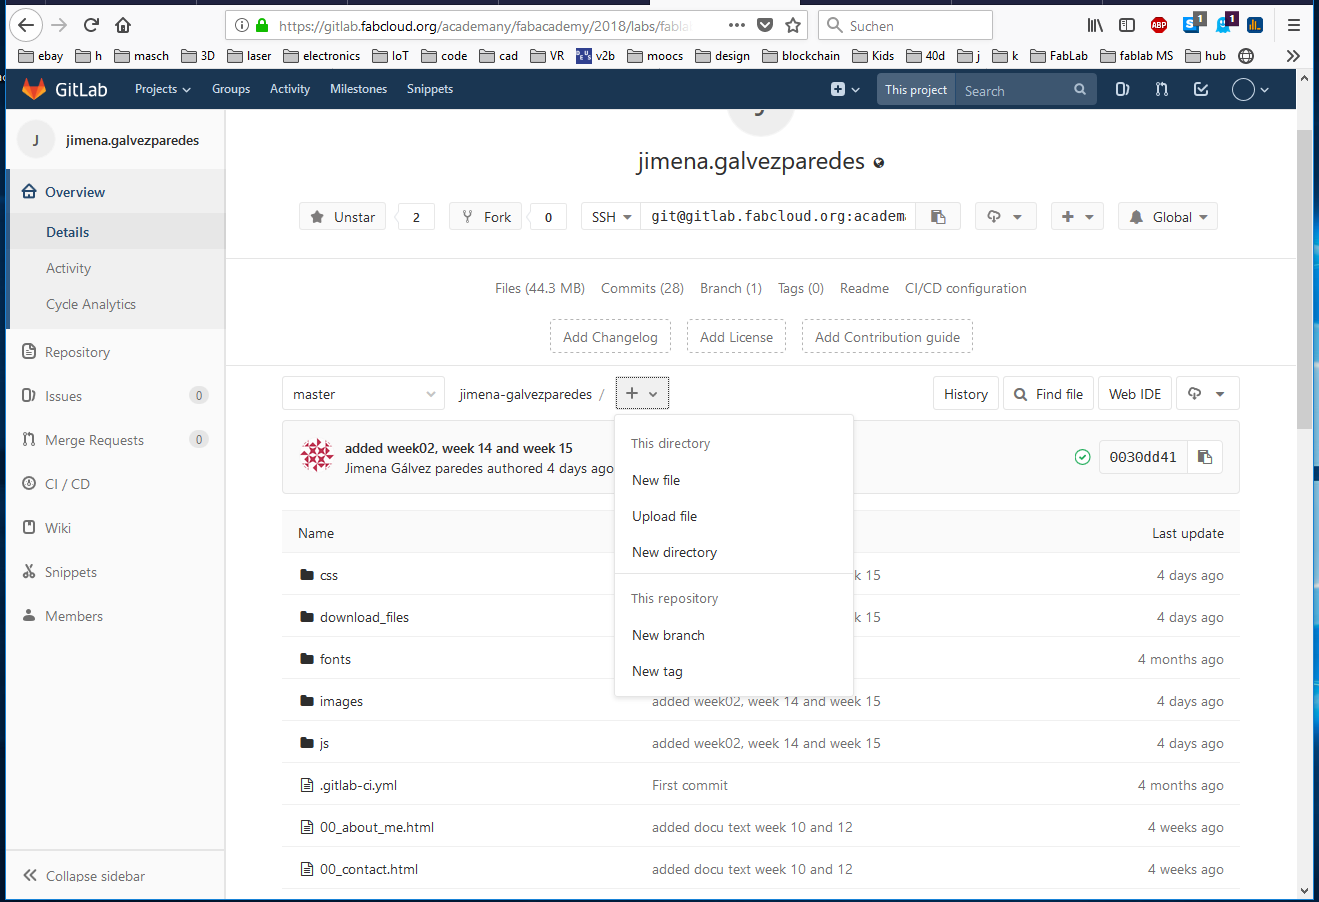
Task: Open the commit History button
Action: tap(966, 394)
